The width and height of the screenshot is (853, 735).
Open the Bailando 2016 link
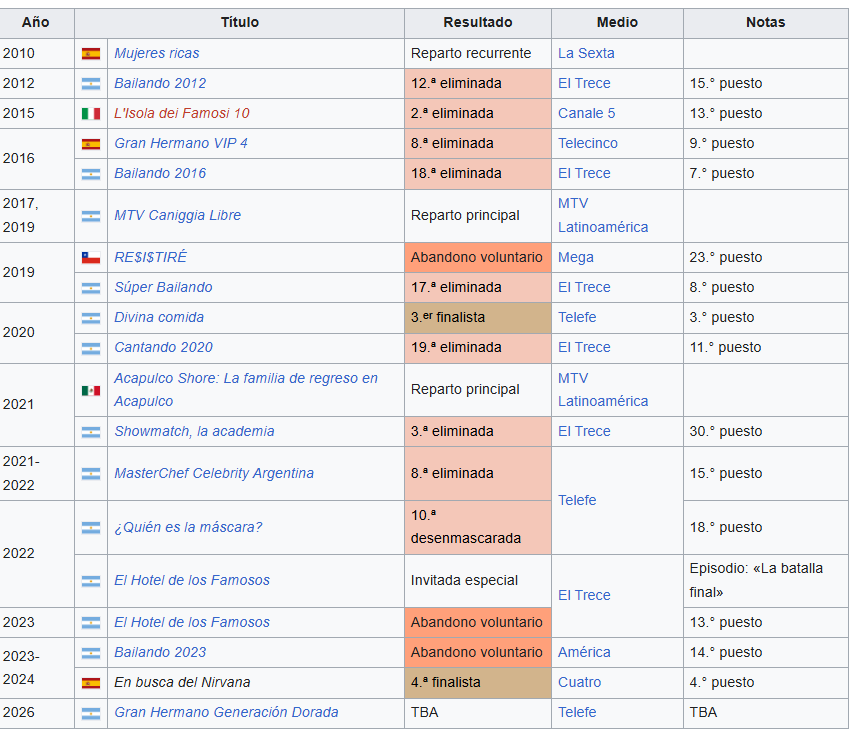[160, 173]
